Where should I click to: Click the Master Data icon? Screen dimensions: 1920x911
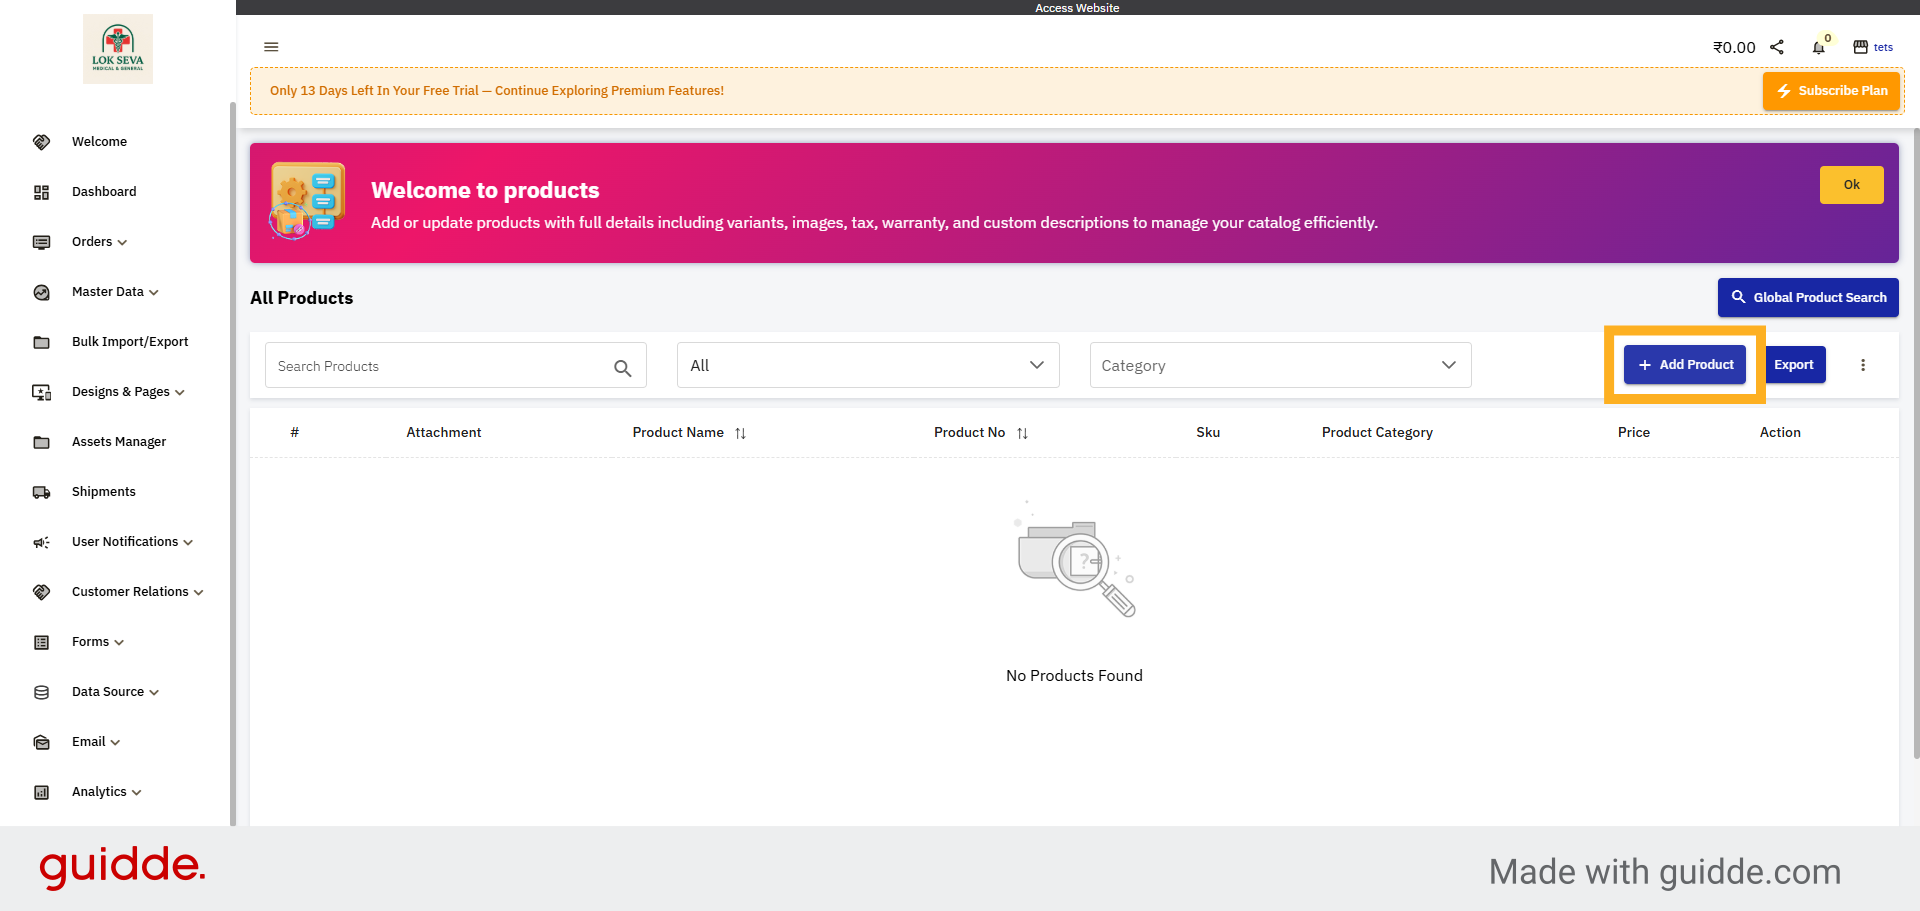pyautogui.click(x=41, y=292)
